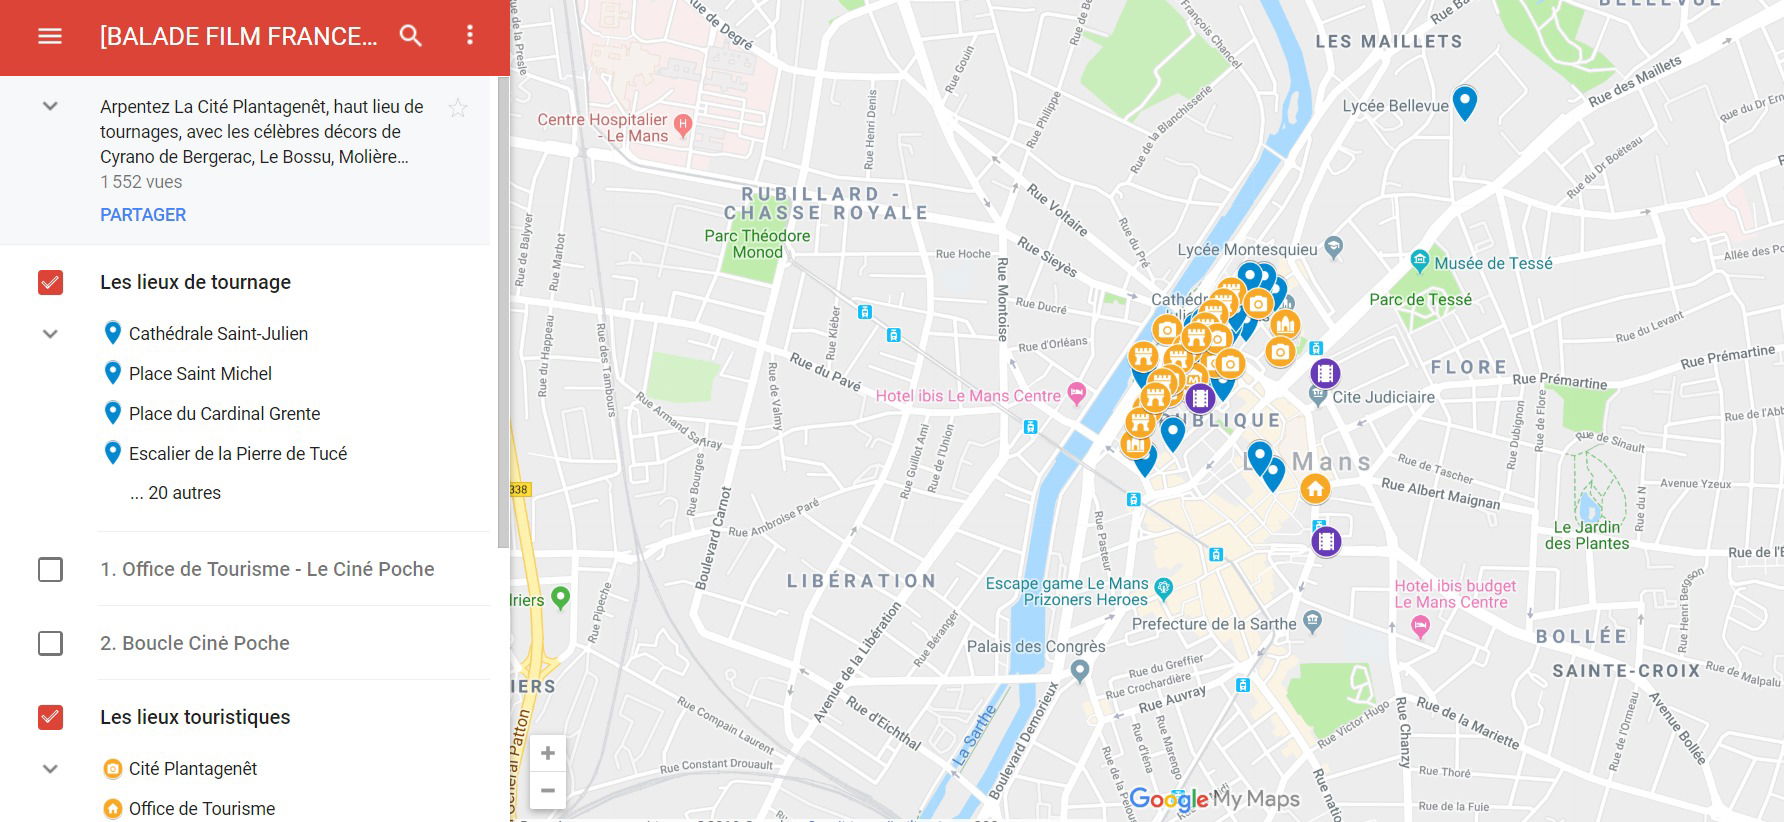1784x822 pixels.
Task: Click the Musée de Tessé museum icon
Action: (x=1419, y=262)
